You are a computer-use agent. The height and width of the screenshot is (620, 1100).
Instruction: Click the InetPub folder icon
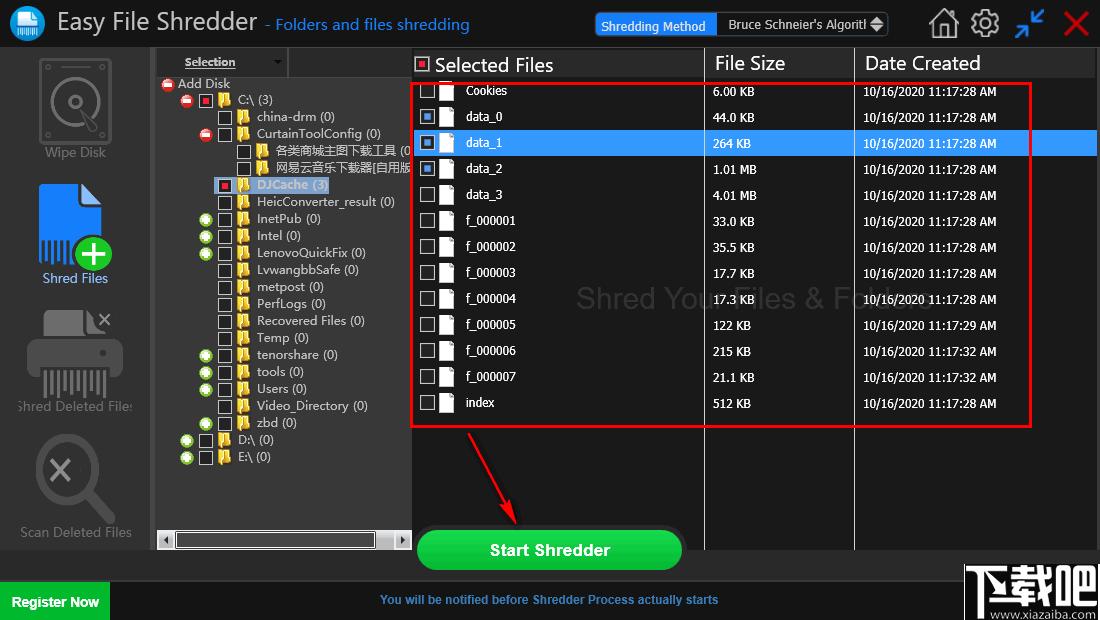point(243,219)
